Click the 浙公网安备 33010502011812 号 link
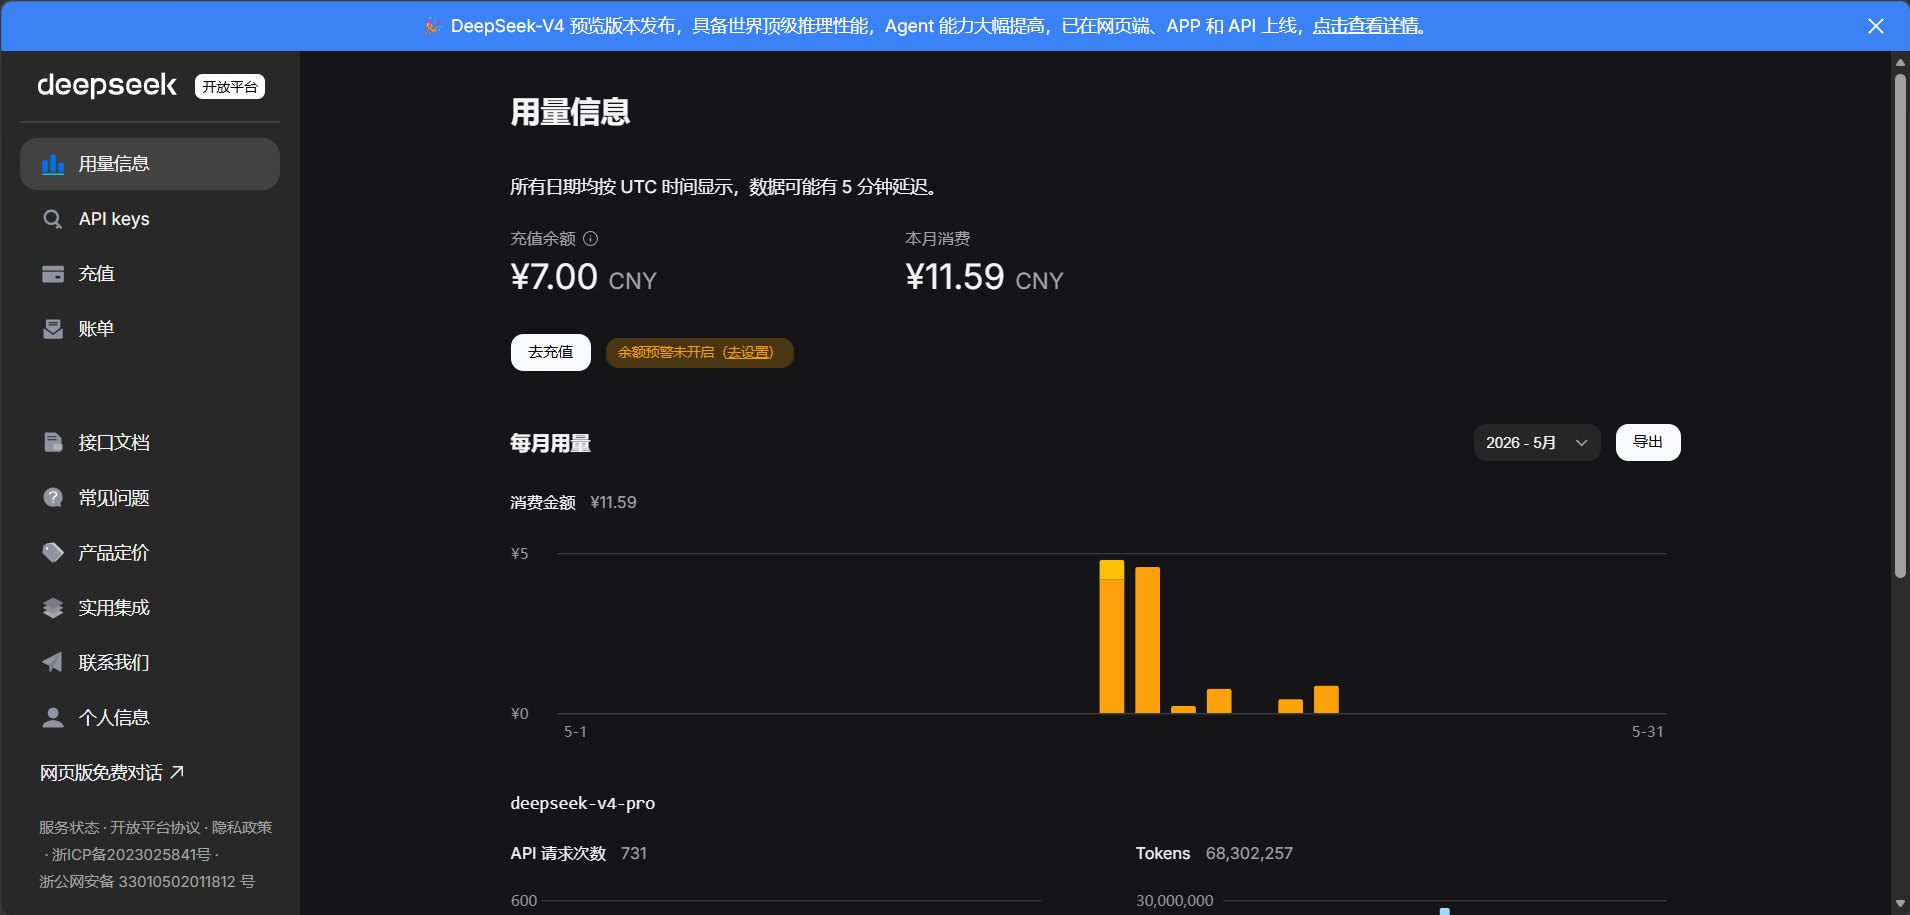 point(147,881)
